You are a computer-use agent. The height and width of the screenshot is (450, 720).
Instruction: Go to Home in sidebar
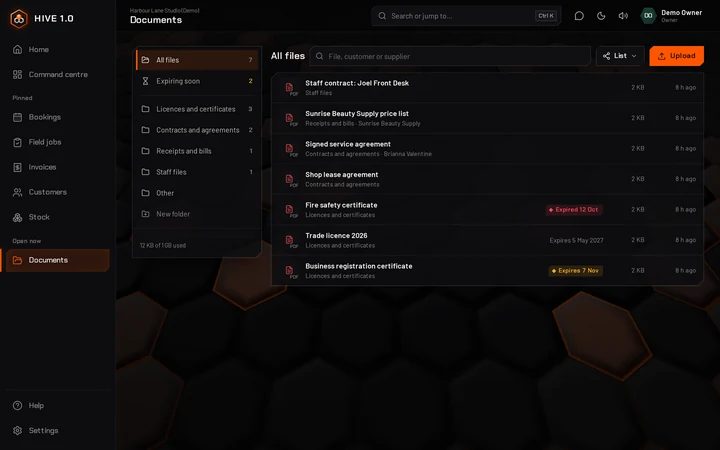[39, 50]
